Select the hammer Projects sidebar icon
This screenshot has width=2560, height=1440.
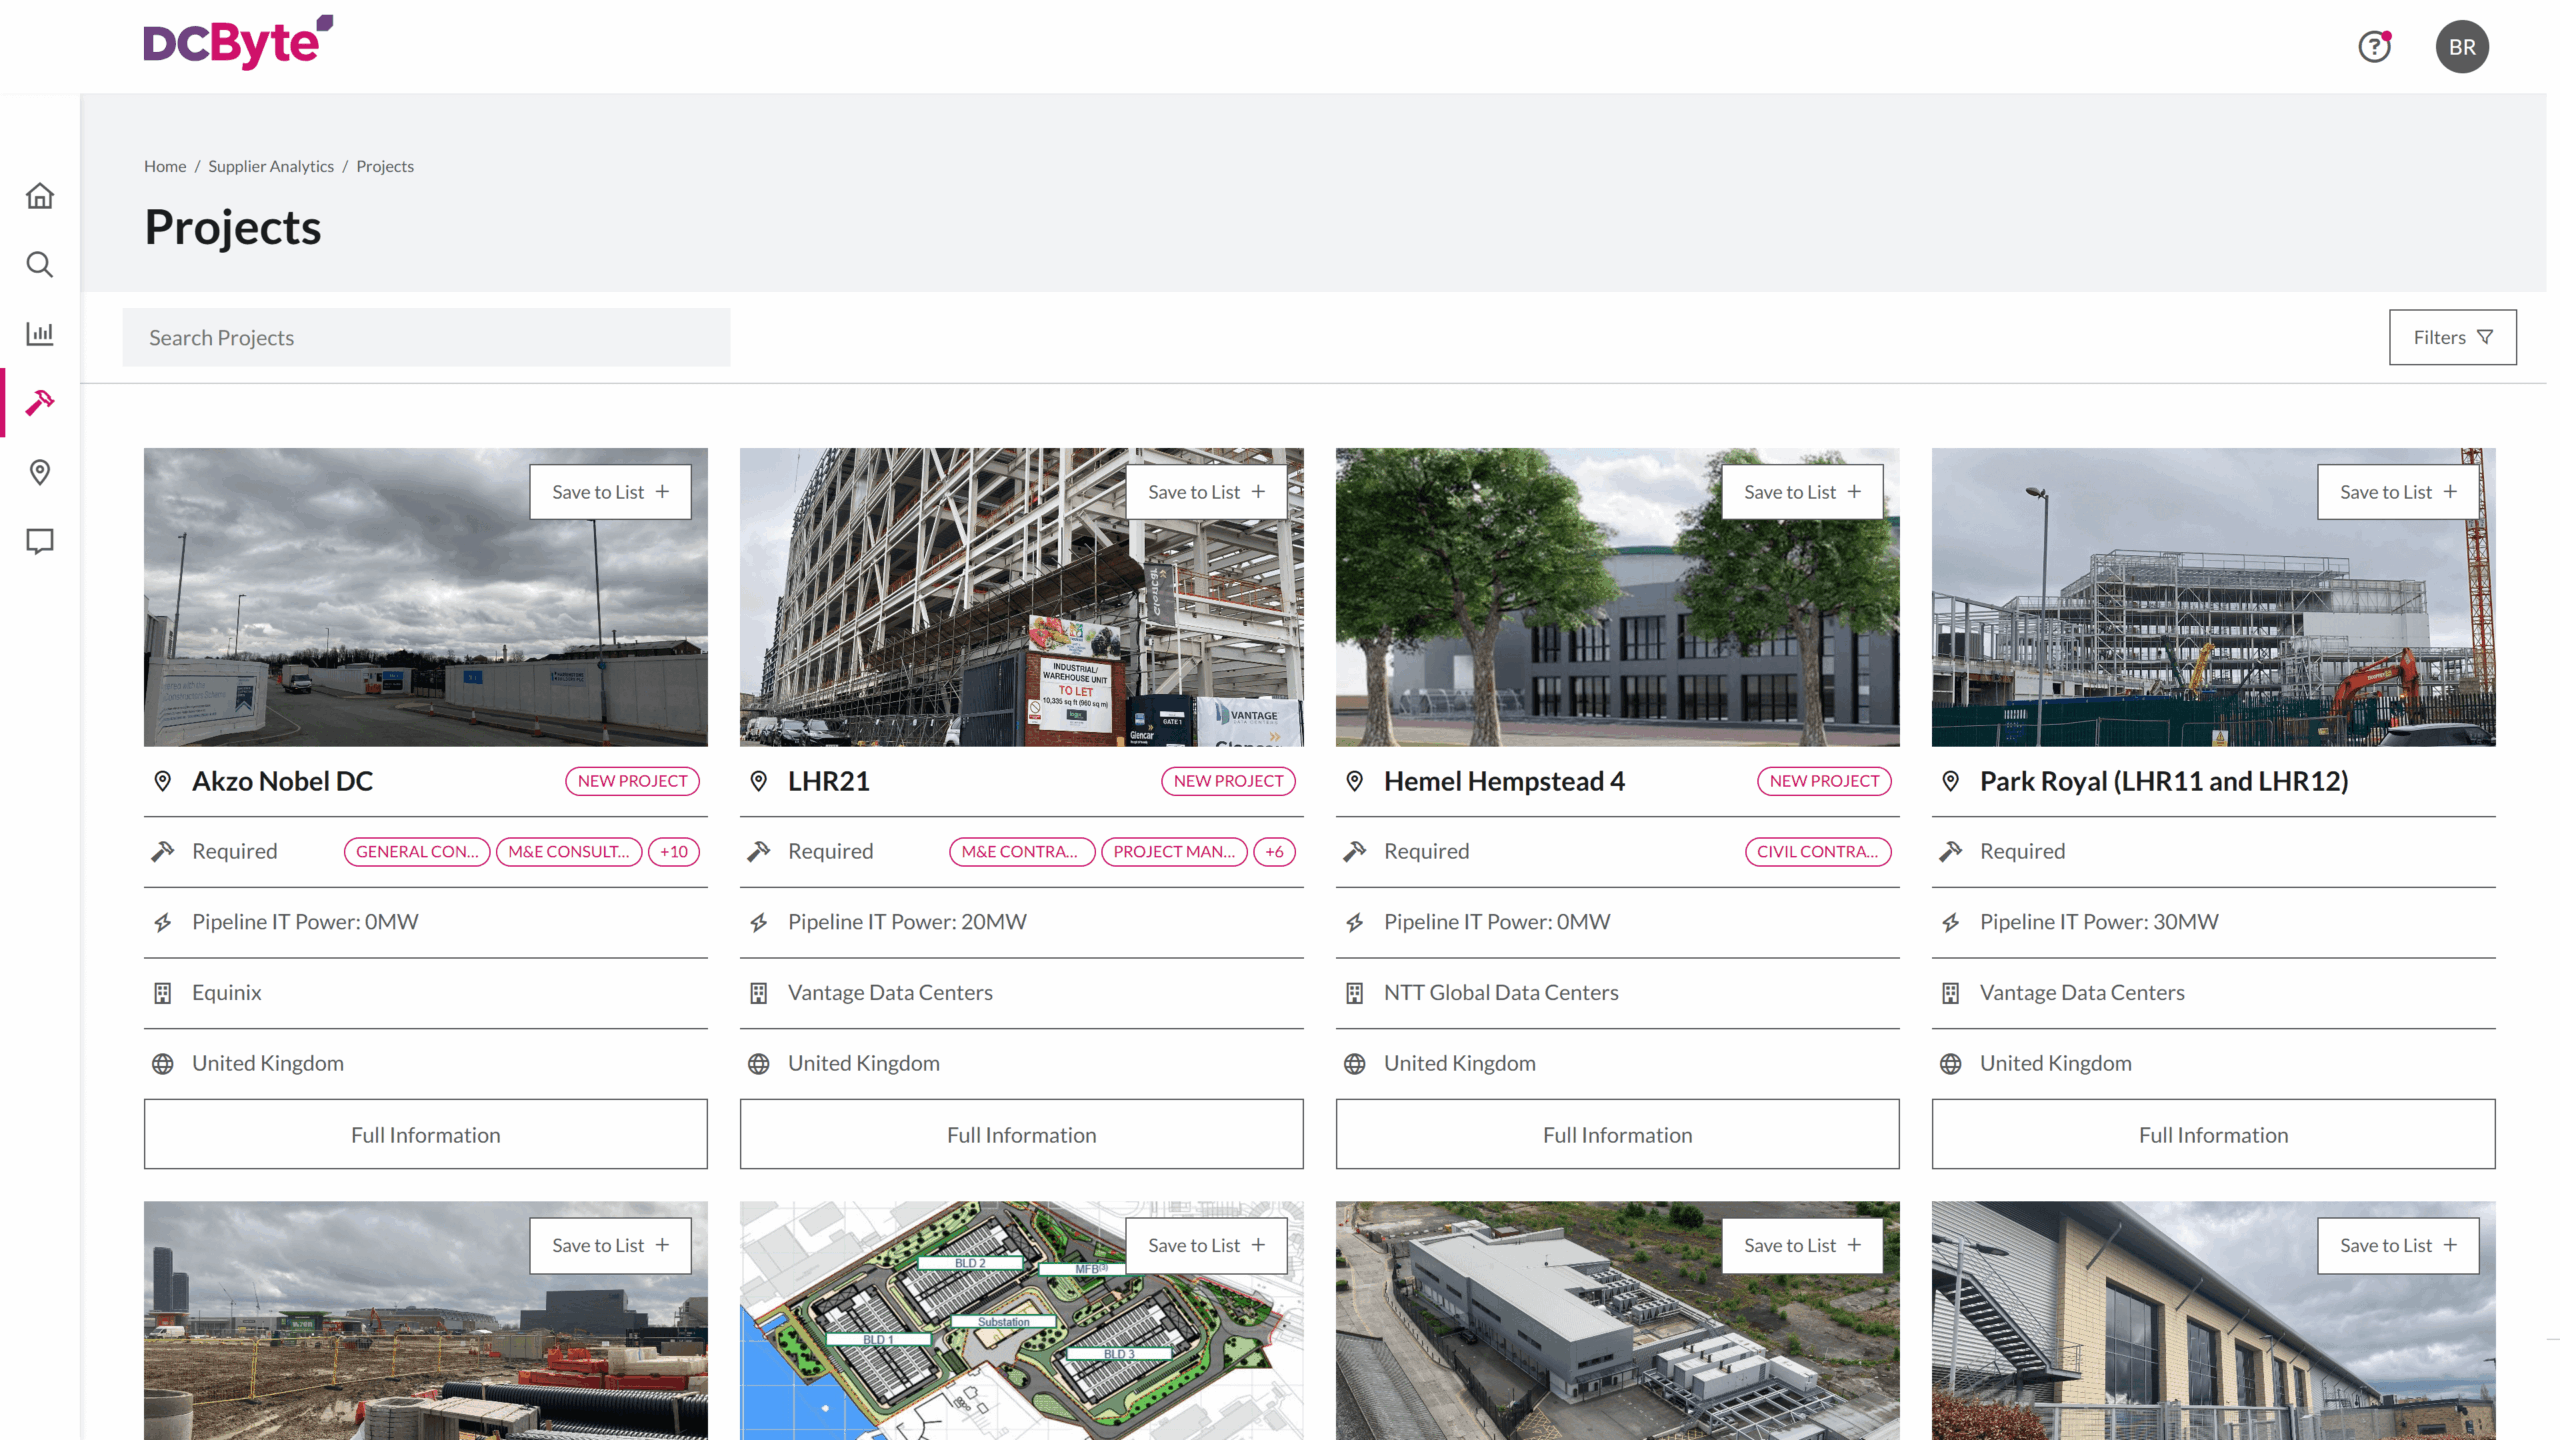40,402
